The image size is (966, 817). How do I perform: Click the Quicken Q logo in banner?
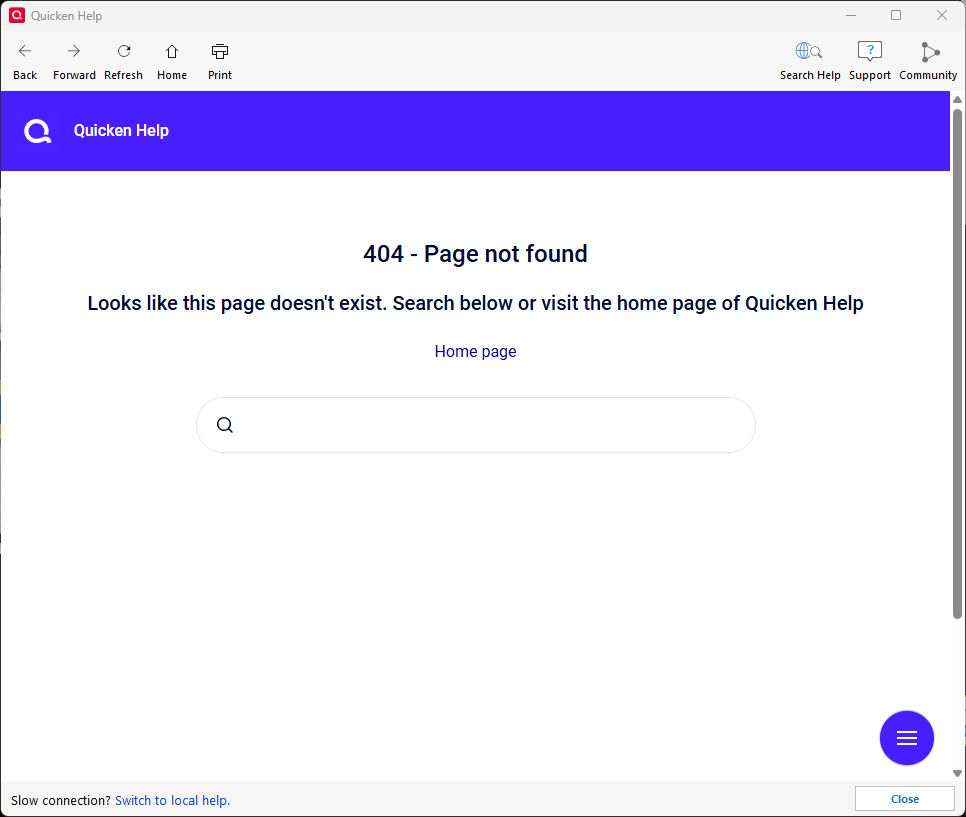[x=37, y=131]
